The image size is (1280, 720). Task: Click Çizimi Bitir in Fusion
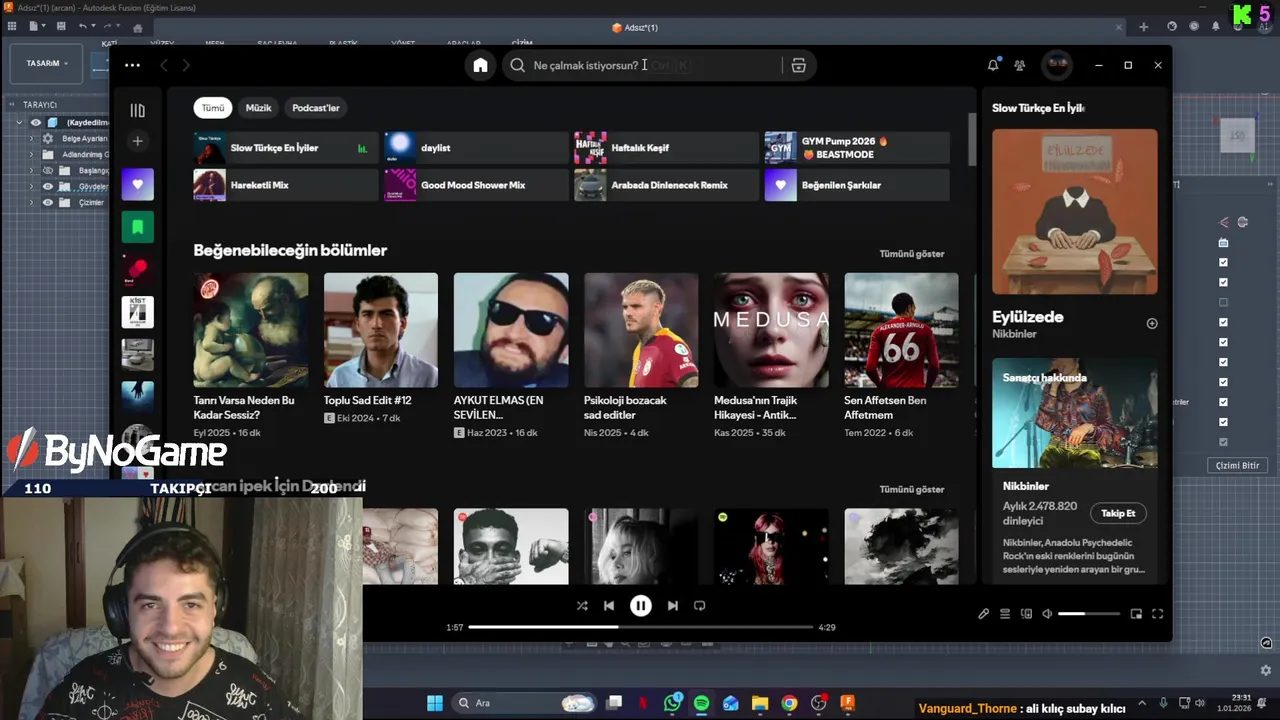(x=1237, y=465)
